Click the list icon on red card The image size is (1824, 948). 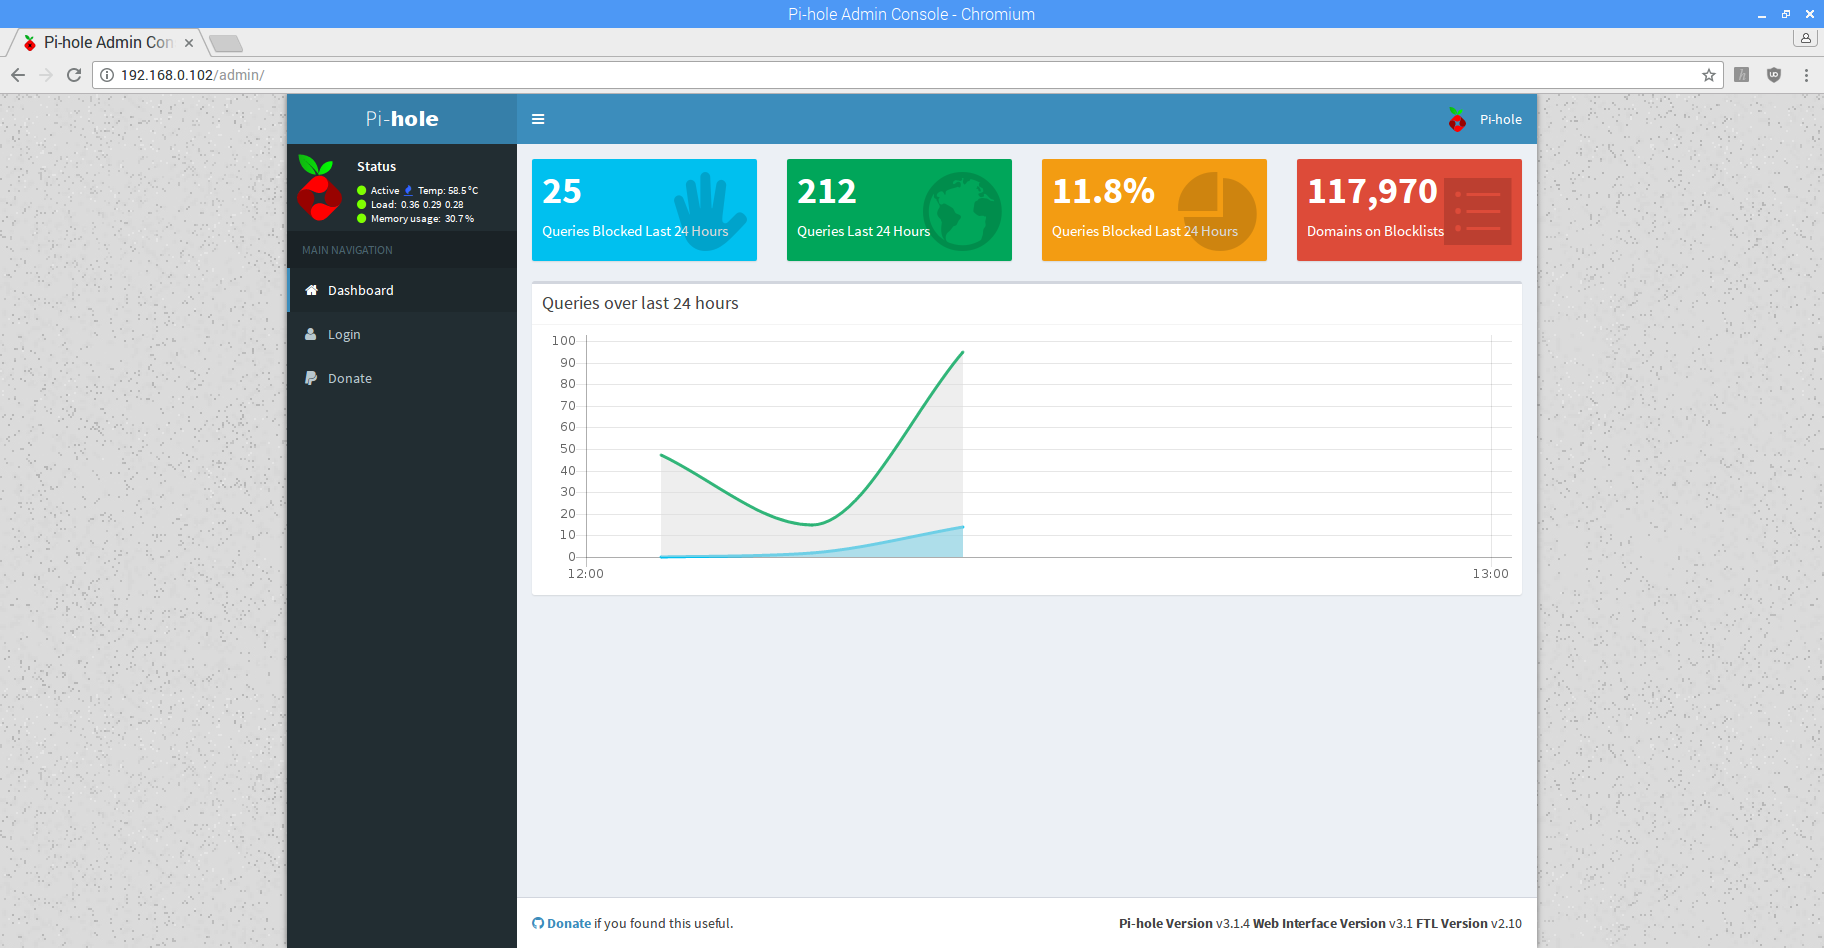click(1478, 211)
